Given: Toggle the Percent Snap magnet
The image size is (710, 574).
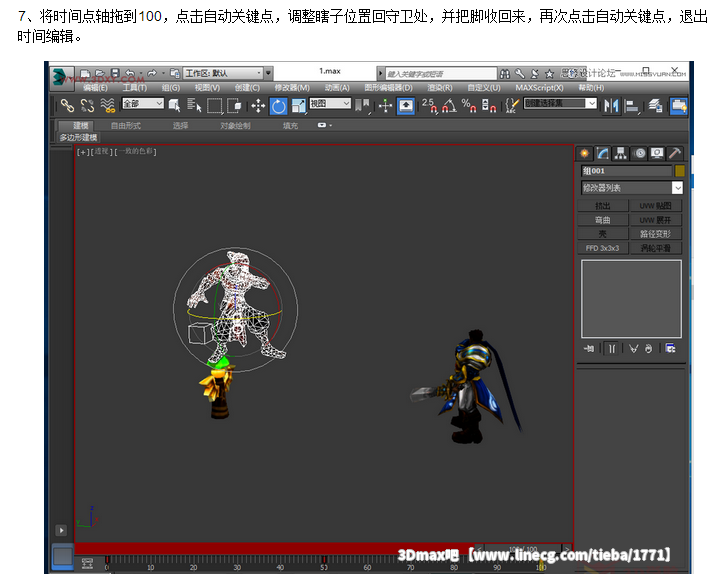Looking at the screenshot, I should coord(469,105).
